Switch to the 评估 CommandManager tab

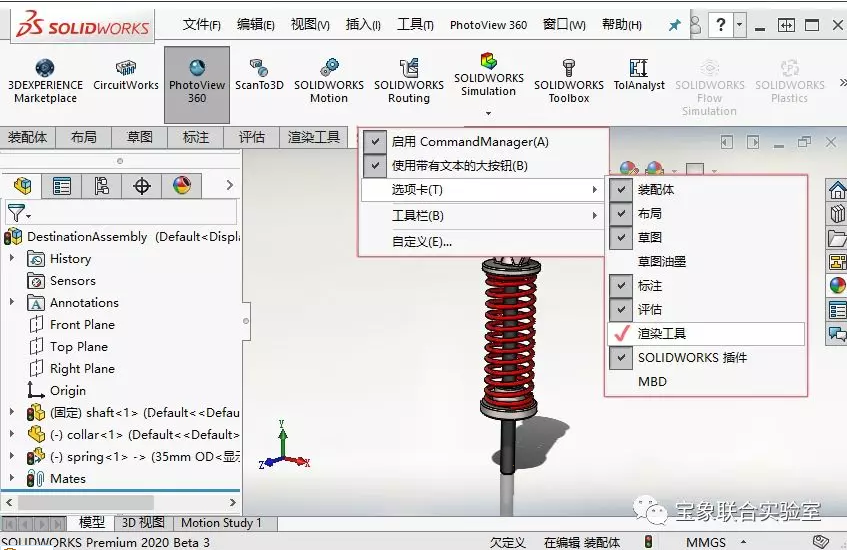[252, 137]
